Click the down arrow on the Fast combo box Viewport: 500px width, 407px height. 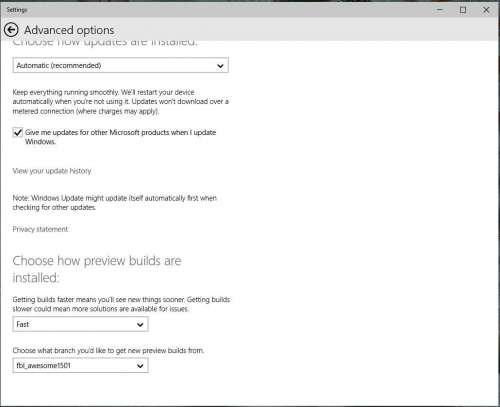click(140, 324)
